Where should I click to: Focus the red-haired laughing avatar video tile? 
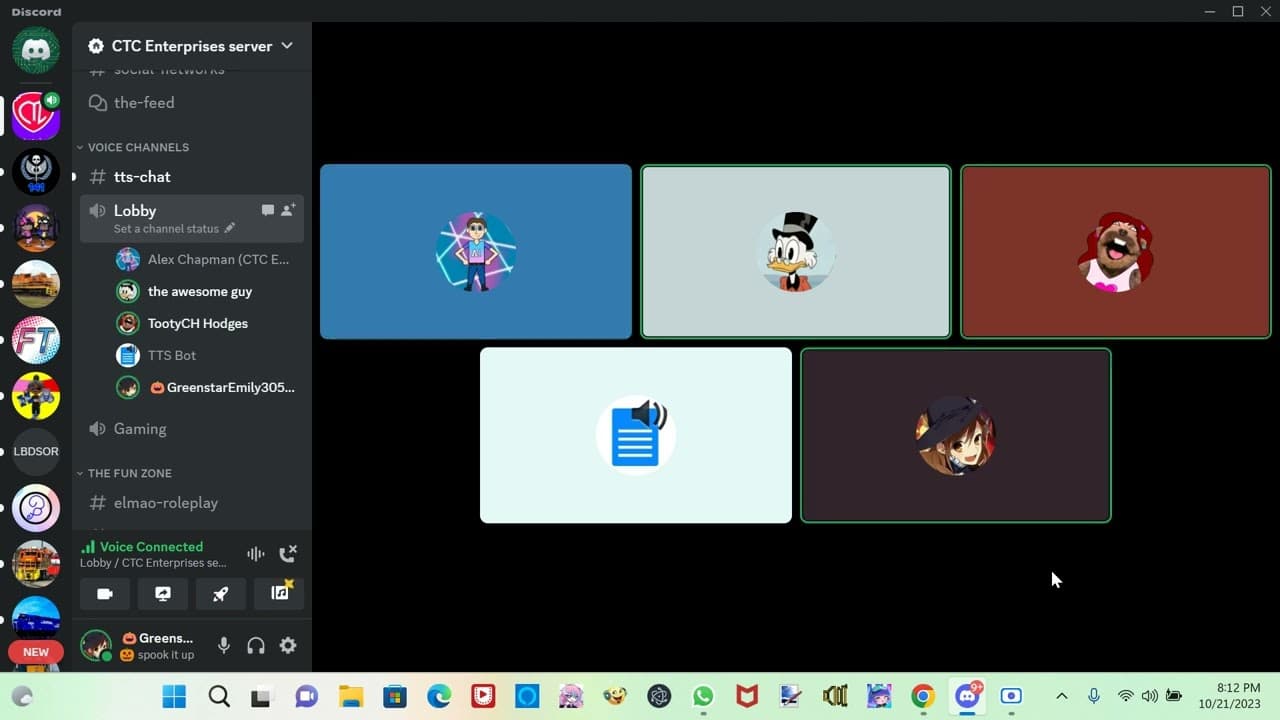point(1116,252)
